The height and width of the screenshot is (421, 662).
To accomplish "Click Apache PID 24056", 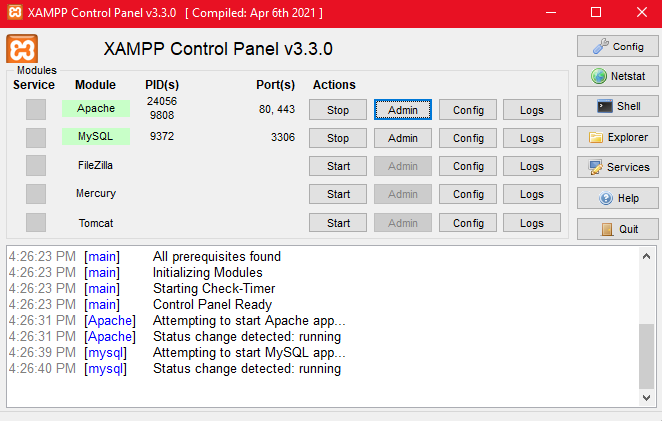I will click(162, 101).
